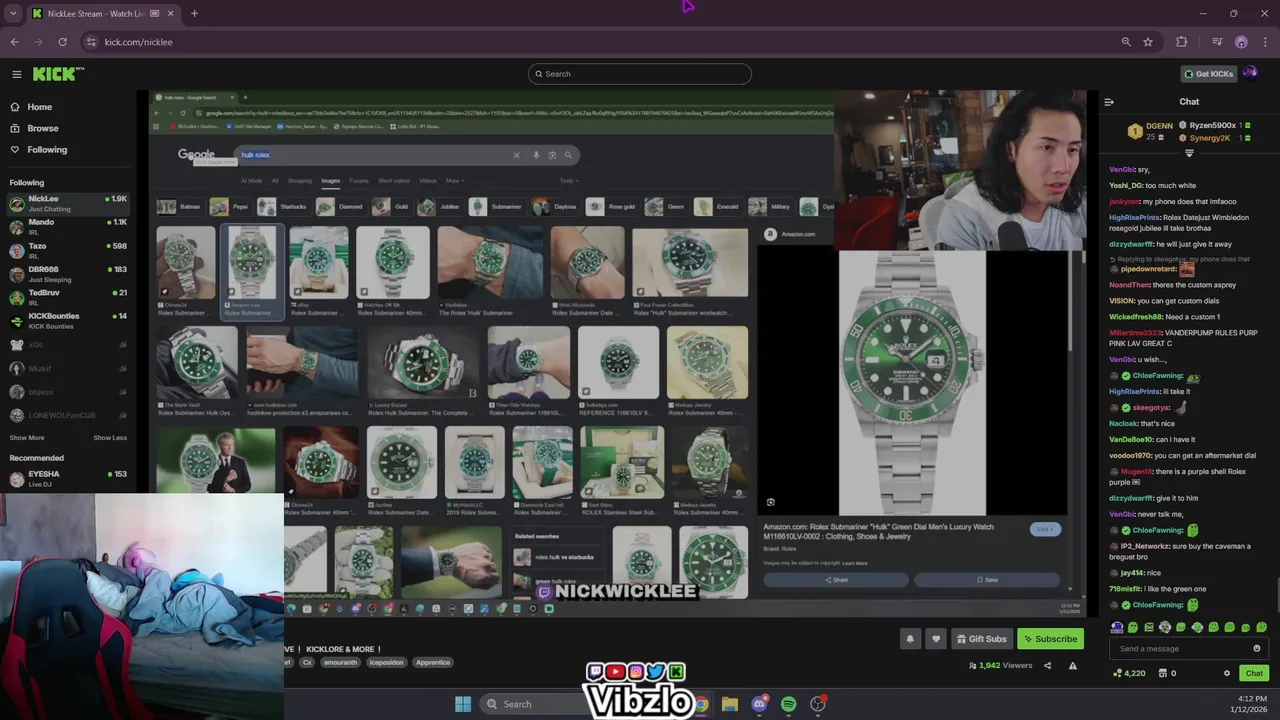1280x720 pixels.
Task: Open the chat shop icon
Action: pos(1161,673)
